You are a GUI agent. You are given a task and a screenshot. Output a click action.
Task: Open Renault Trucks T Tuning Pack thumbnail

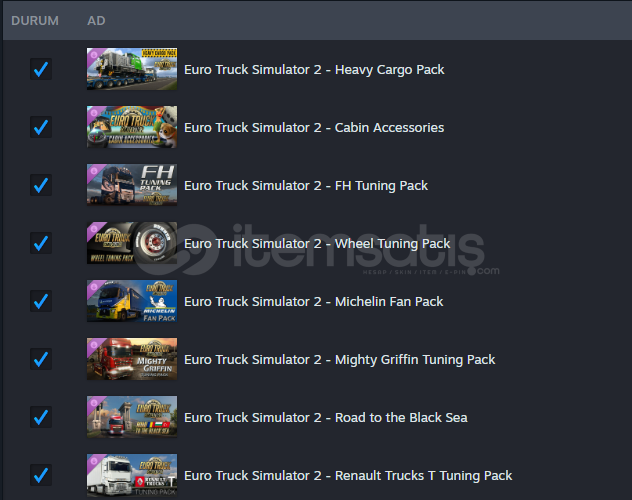(x=132, y=475)
